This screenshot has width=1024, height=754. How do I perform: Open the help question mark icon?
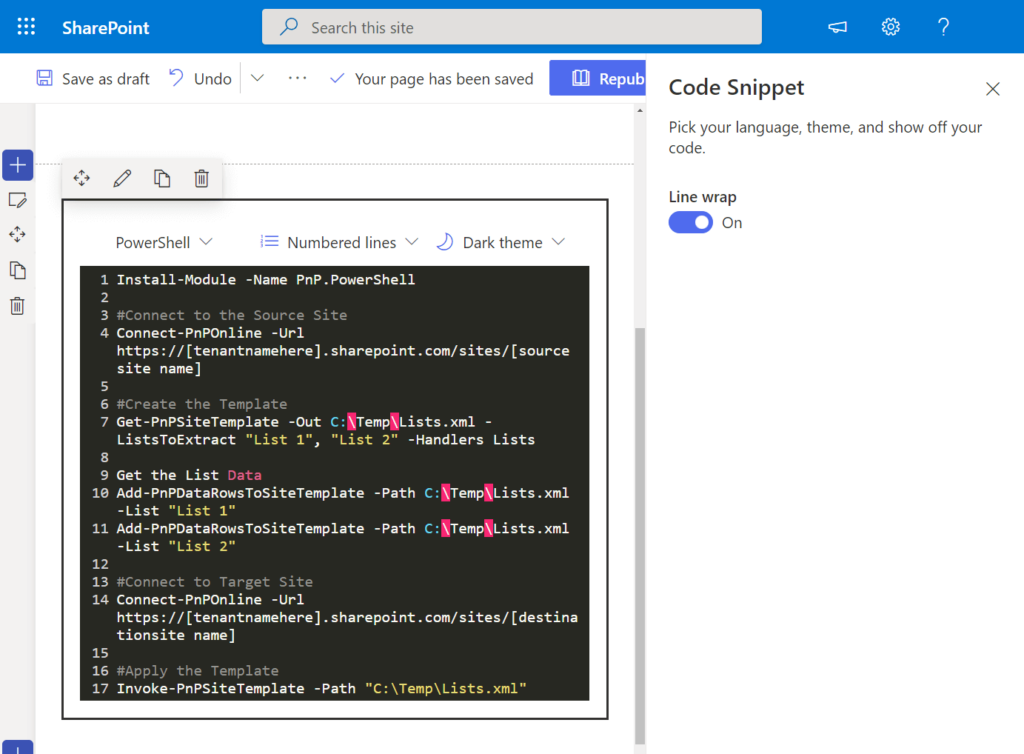tap(943, 27)
